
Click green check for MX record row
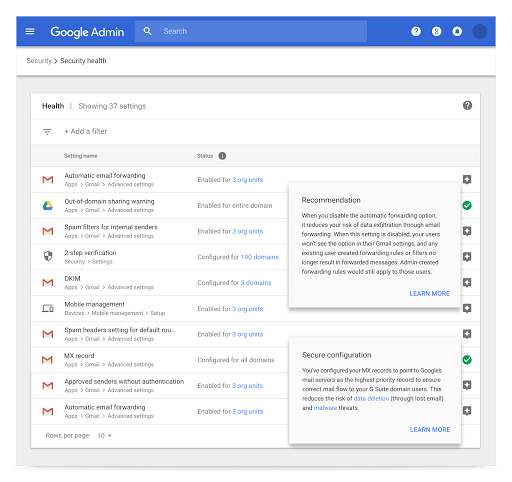point(467,360)
